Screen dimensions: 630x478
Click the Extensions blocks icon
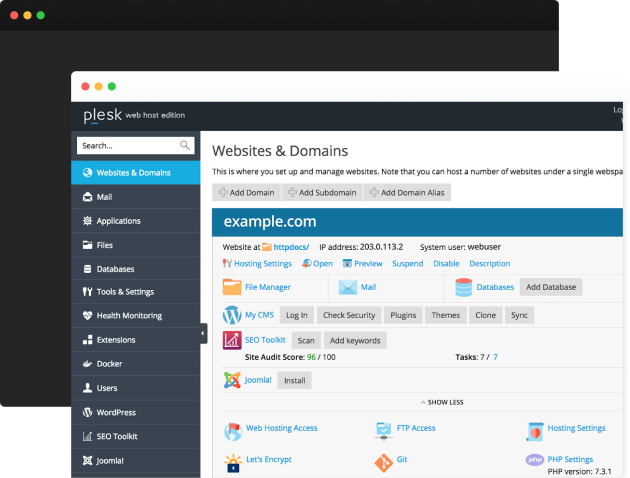(x=87, y=340)
